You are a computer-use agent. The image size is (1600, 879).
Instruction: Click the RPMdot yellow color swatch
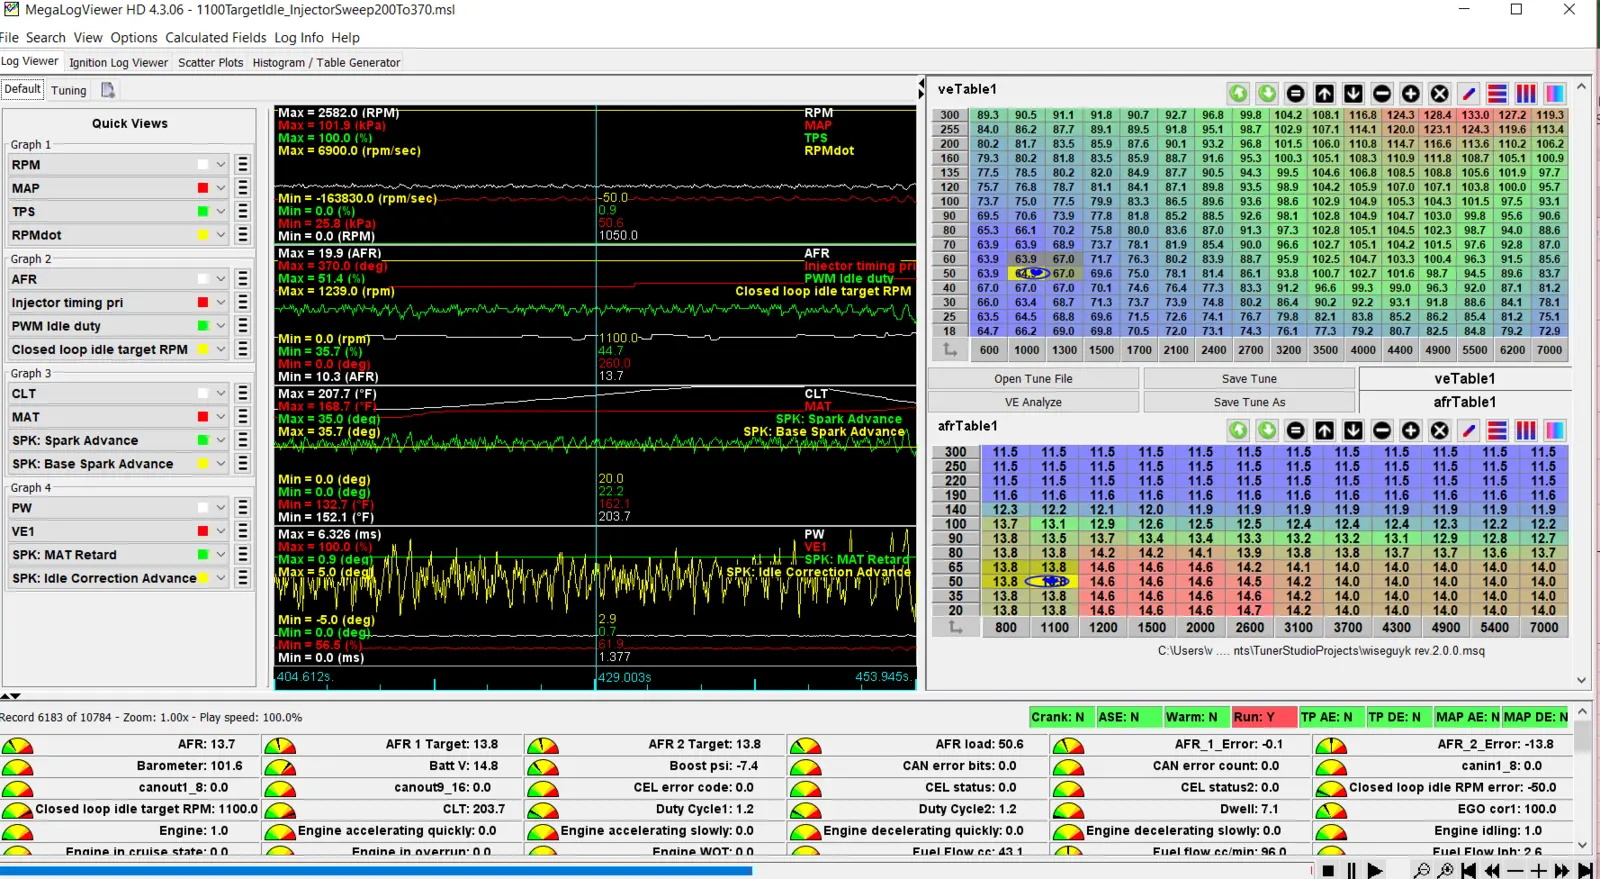pos(203,235)
